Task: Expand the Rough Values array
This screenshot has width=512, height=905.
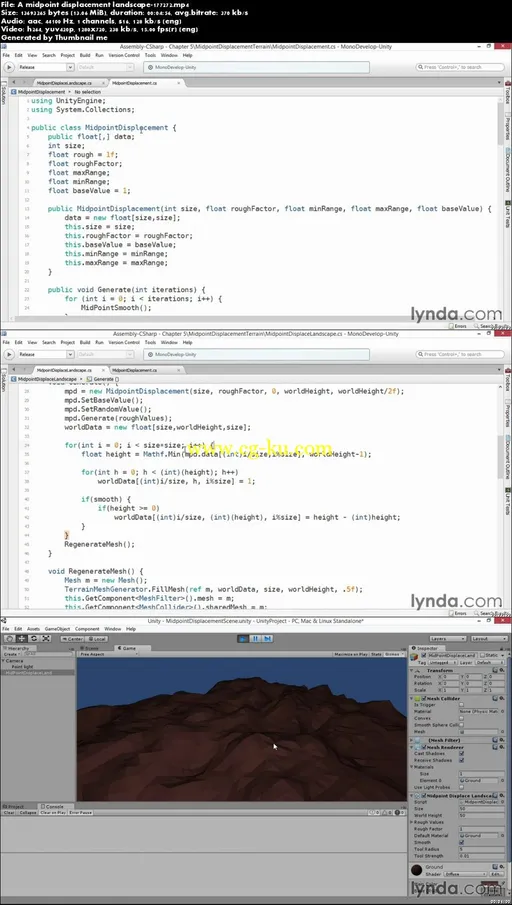Action: click(412, 822)
